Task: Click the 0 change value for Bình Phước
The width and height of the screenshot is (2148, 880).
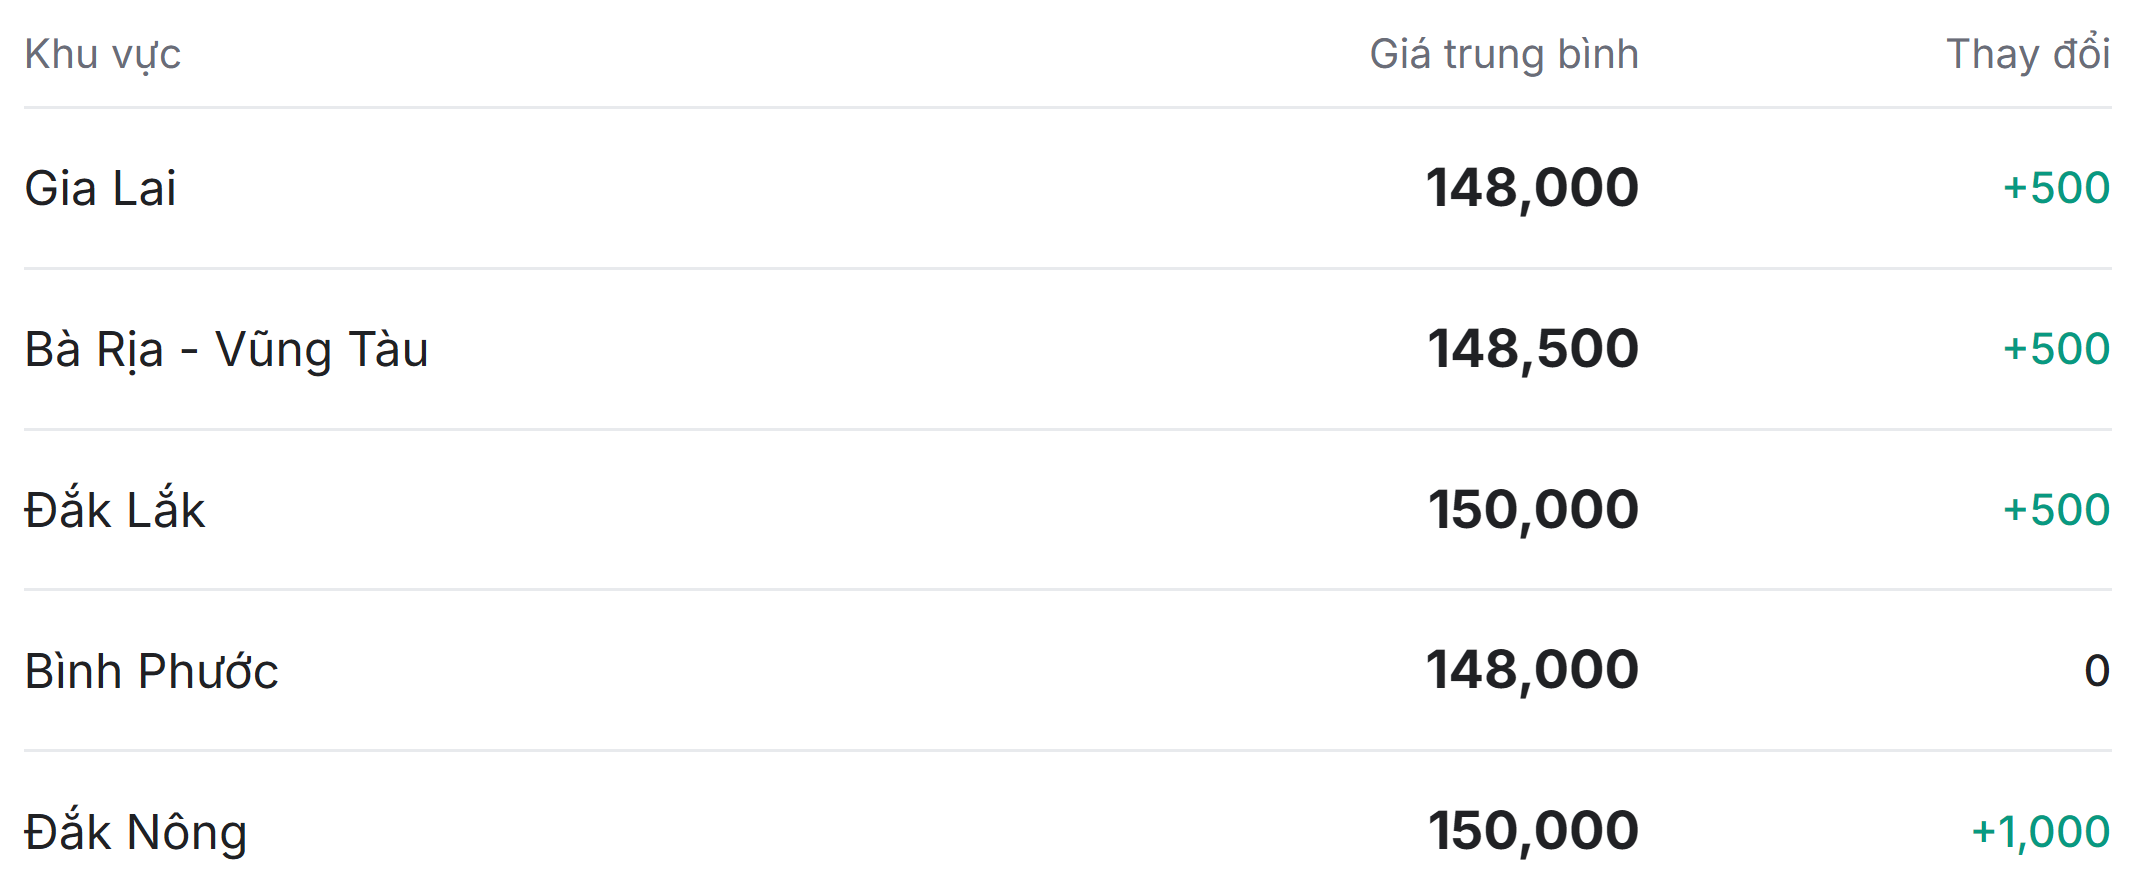Action: coord(2096,670)
